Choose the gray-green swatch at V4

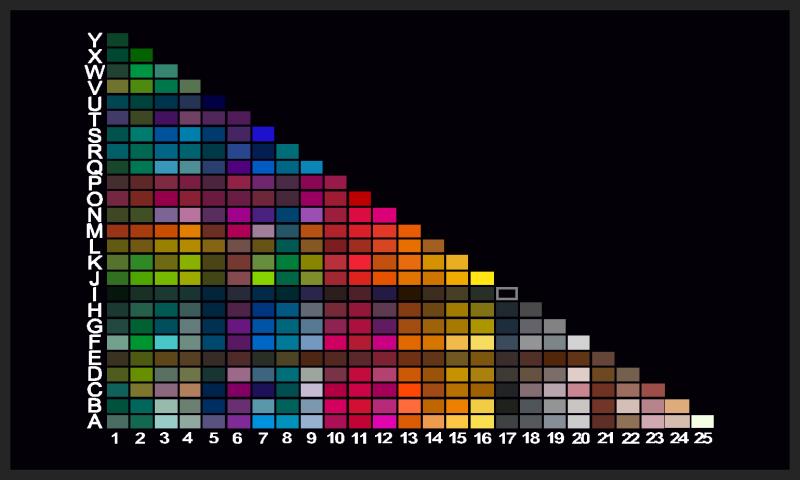point(190,86)
